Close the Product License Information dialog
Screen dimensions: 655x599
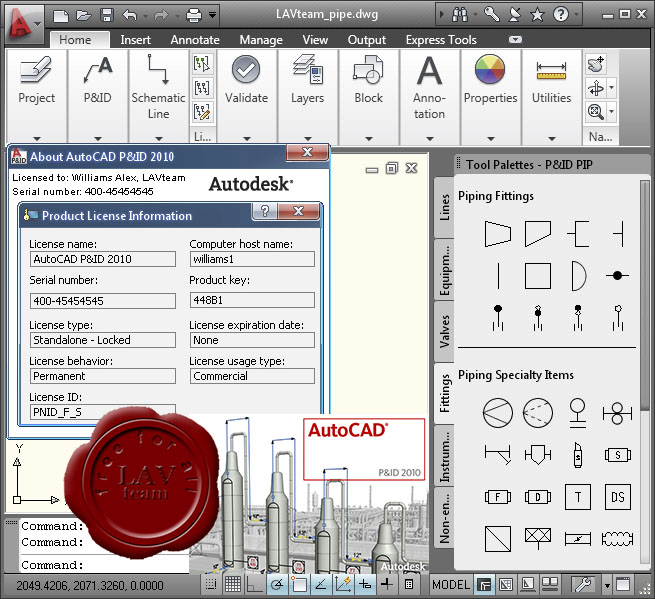click(x=298, y=211)
